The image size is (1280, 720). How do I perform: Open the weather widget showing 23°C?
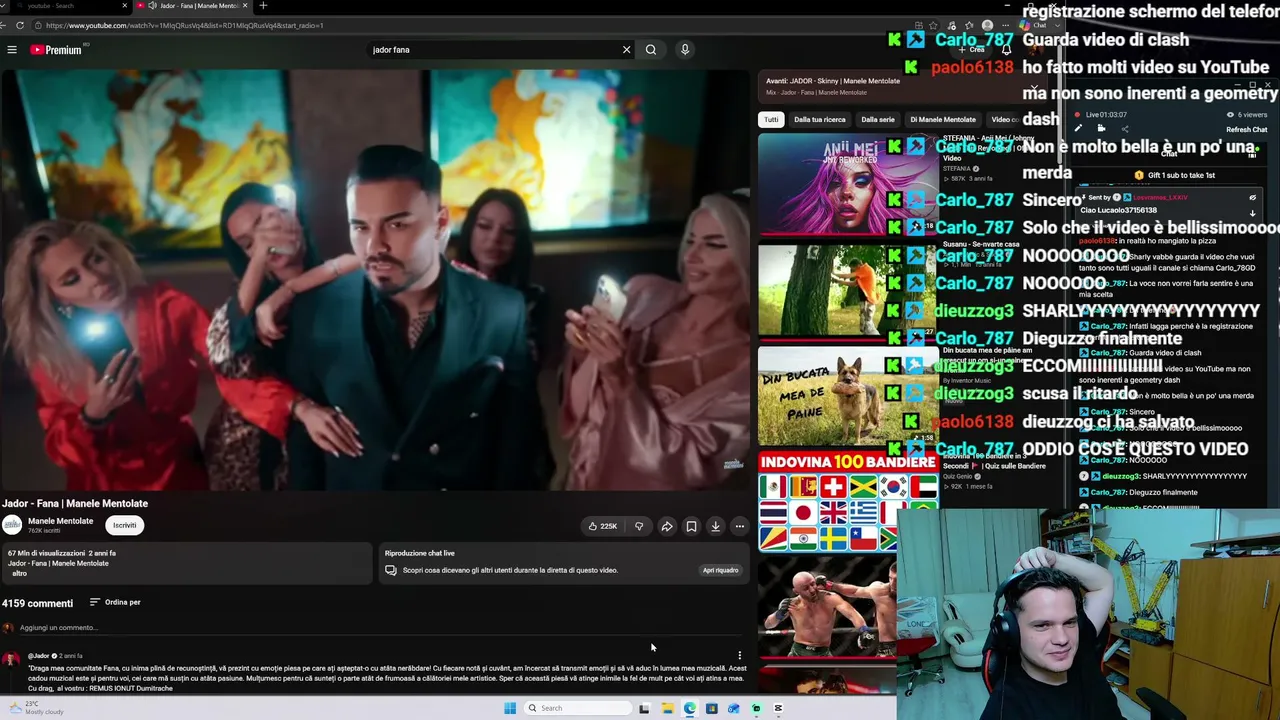[x=35, y=707]
